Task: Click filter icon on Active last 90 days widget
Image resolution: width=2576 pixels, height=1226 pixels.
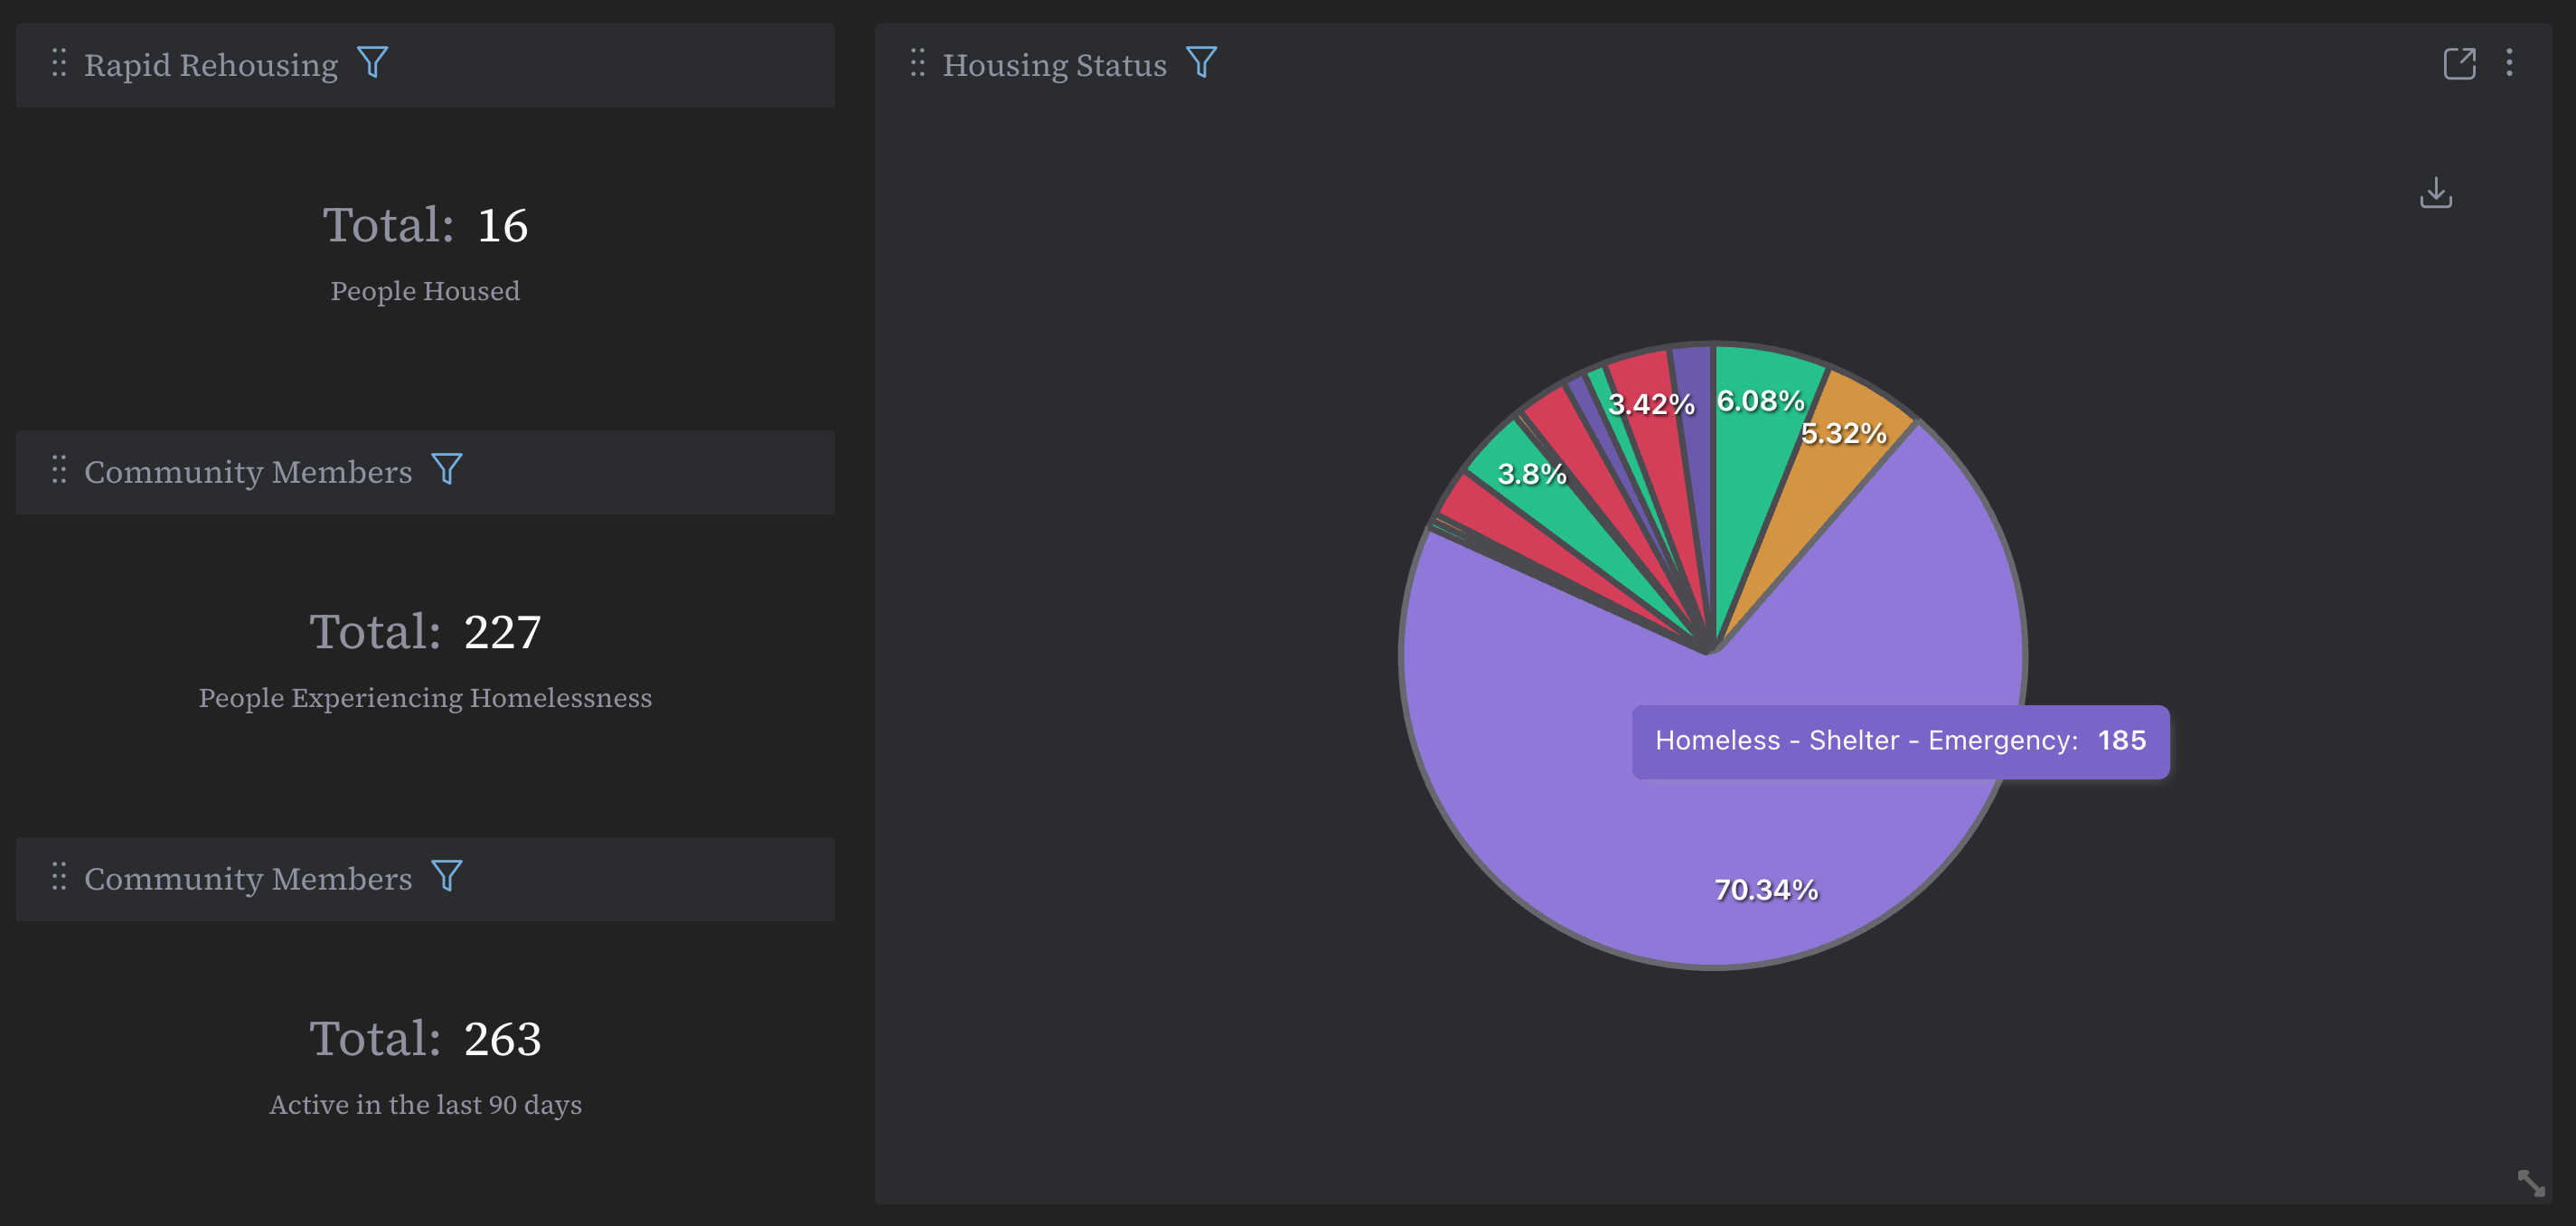Action: [x=446, y=876]
